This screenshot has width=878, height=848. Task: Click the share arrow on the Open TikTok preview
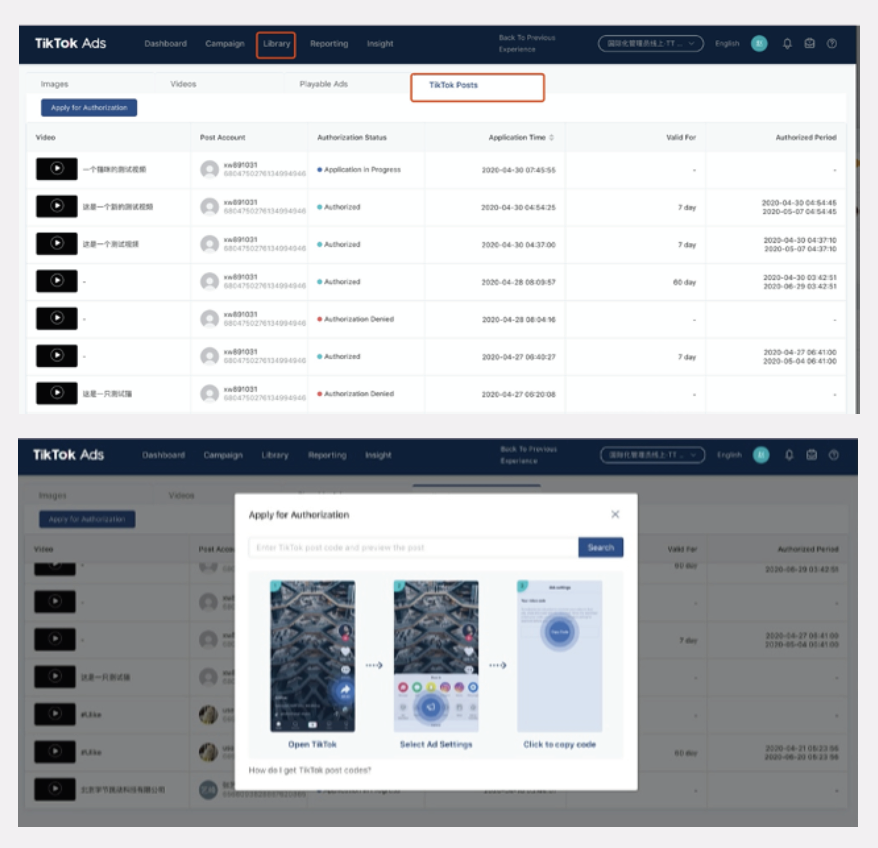pos(345,689)
